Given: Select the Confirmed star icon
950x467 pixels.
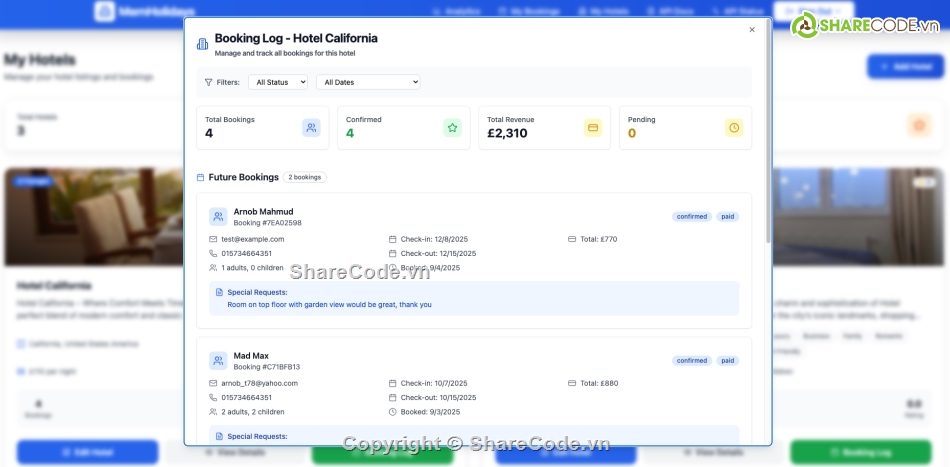Looking at the screenshot, I should click(452, 128).
